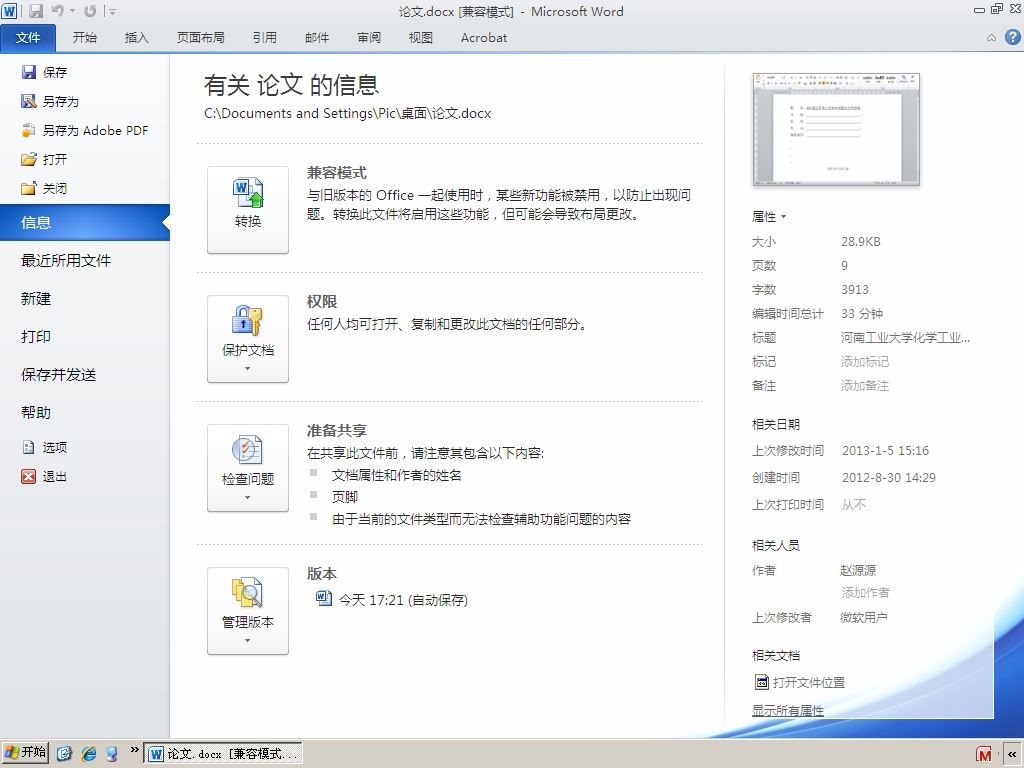Click 添加备注 to add a comment
The width and height of the screenshot is (1024, 768).
[x=865, y=386]
